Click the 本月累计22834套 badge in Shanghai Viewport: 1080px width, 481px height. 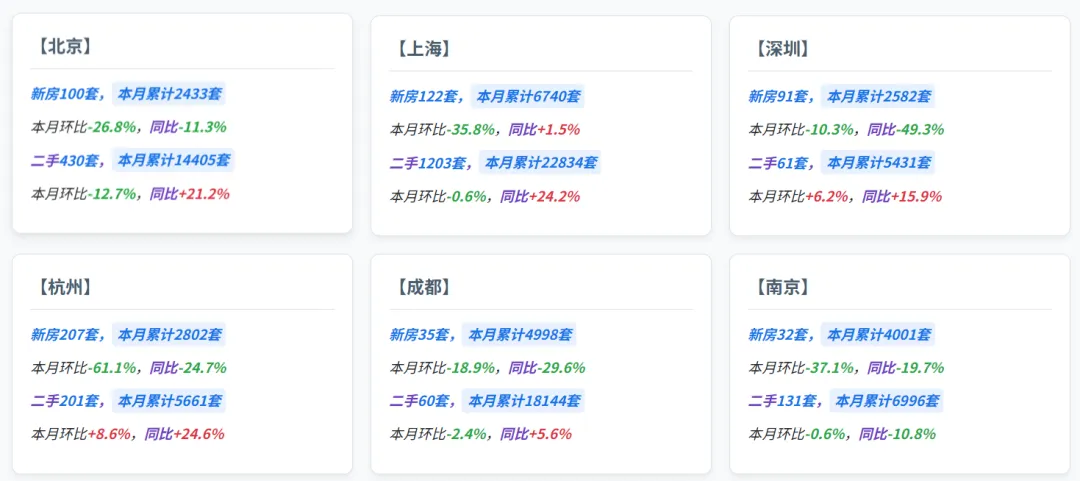tap(541, 163)
